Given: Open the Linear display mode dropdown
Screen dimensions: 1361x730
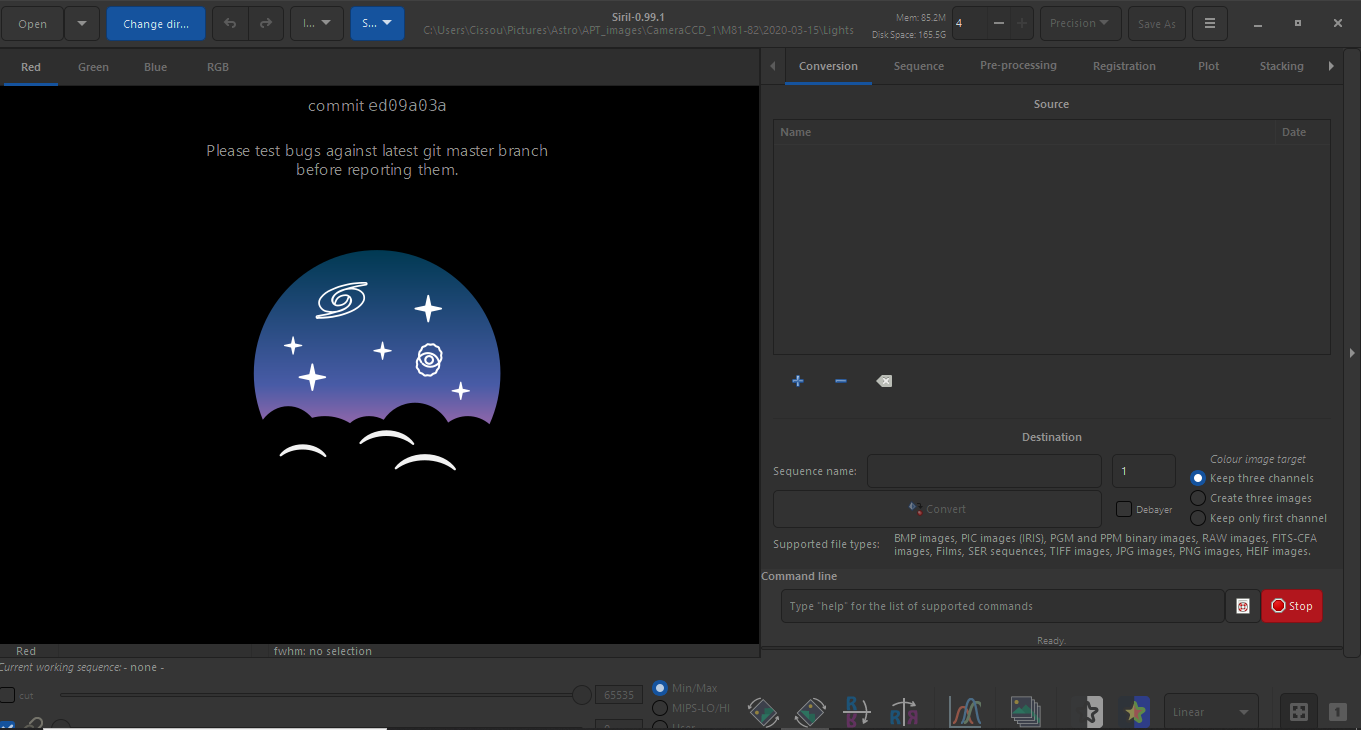Looking at the screenshot, I should tap(1211, 712).
